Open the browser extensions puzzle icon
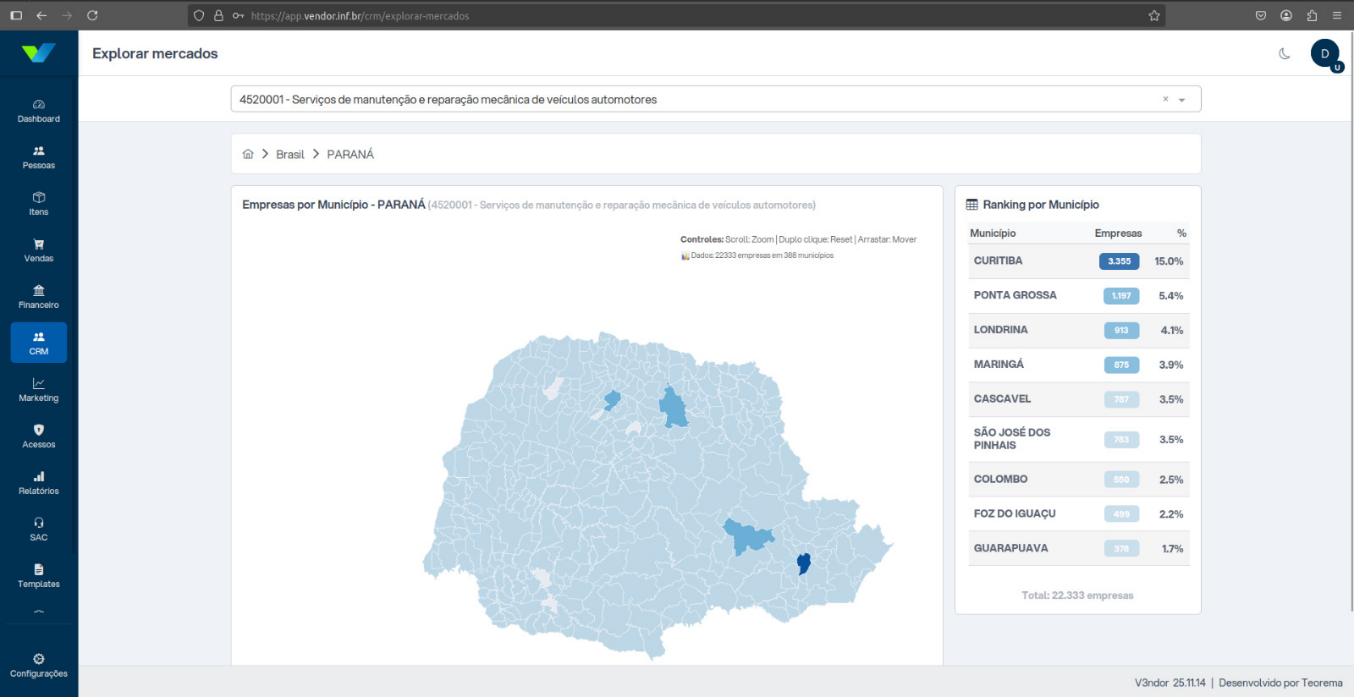1354x697 pixels. (x=1312, y=15)
